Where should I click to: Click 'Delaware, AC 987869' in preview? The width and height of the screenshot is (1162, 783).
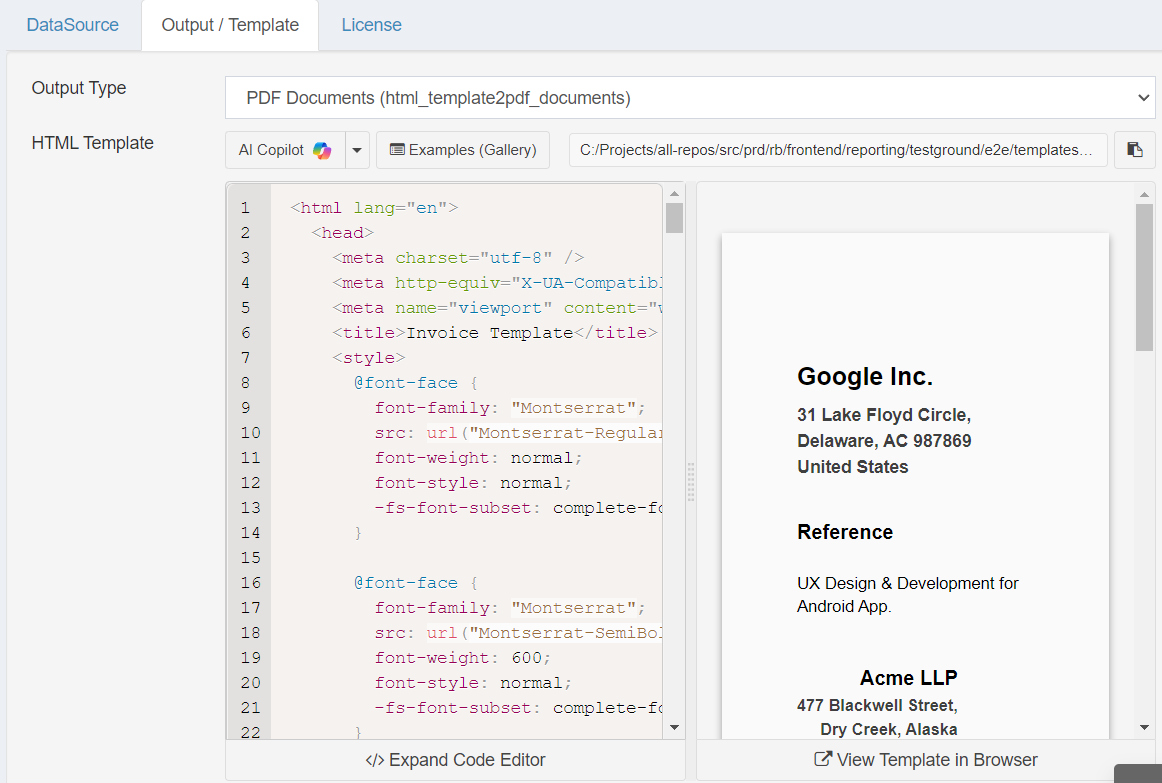[x=884, y=441]
